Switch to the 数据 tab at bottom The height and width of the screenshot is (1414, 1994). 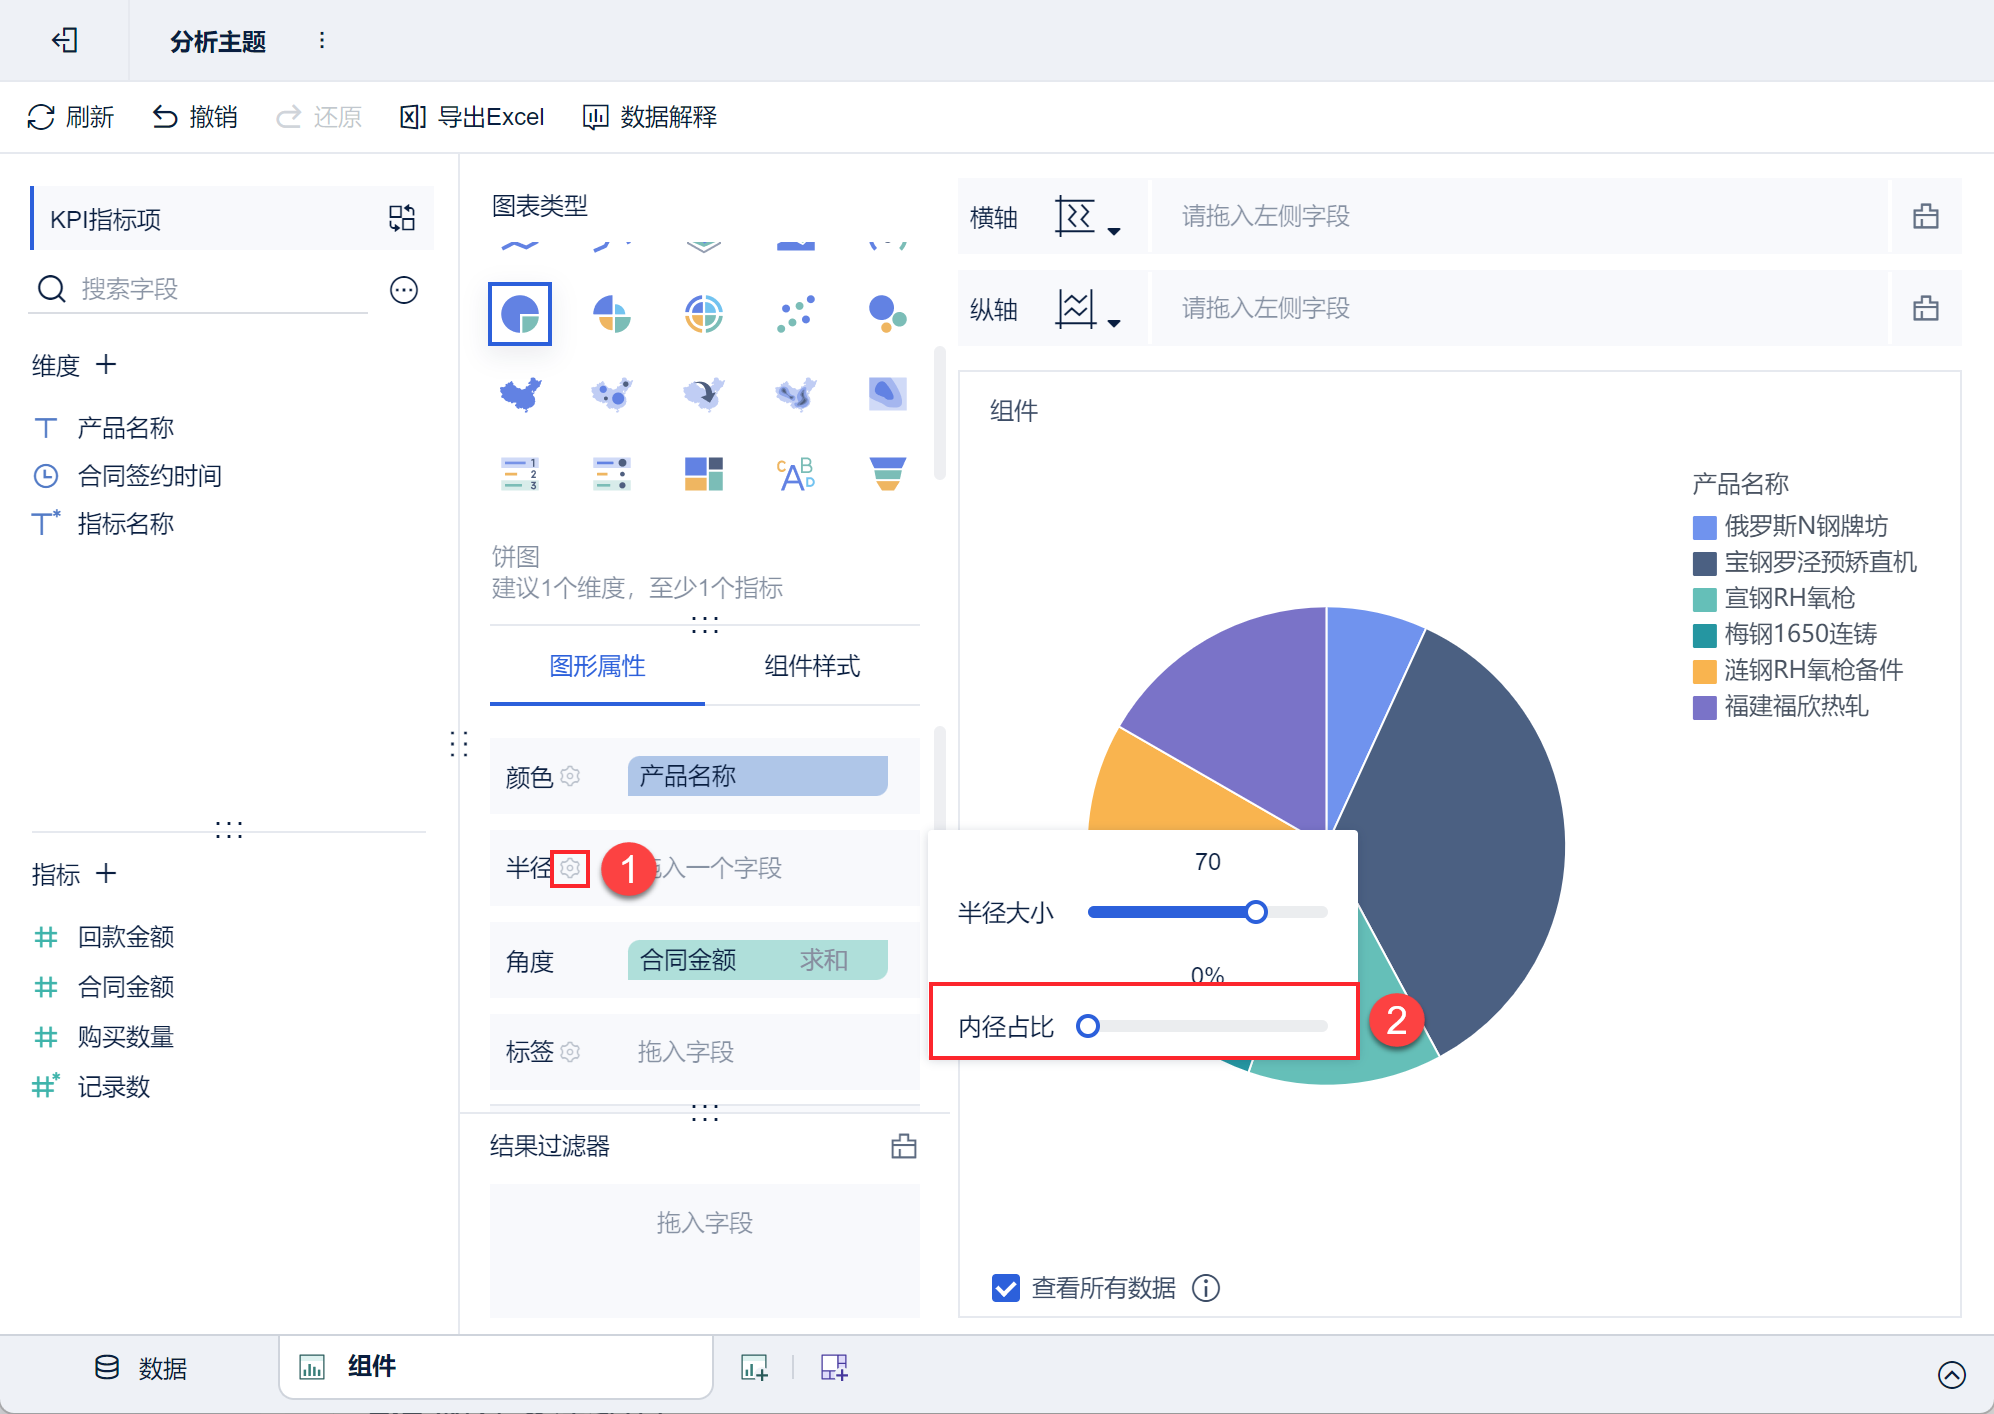[x=141, y=1368]
